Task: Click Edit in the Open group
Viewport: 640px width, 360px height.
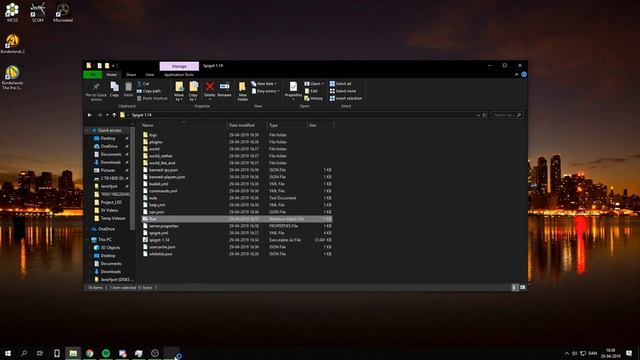Action: tap(311, 91)
